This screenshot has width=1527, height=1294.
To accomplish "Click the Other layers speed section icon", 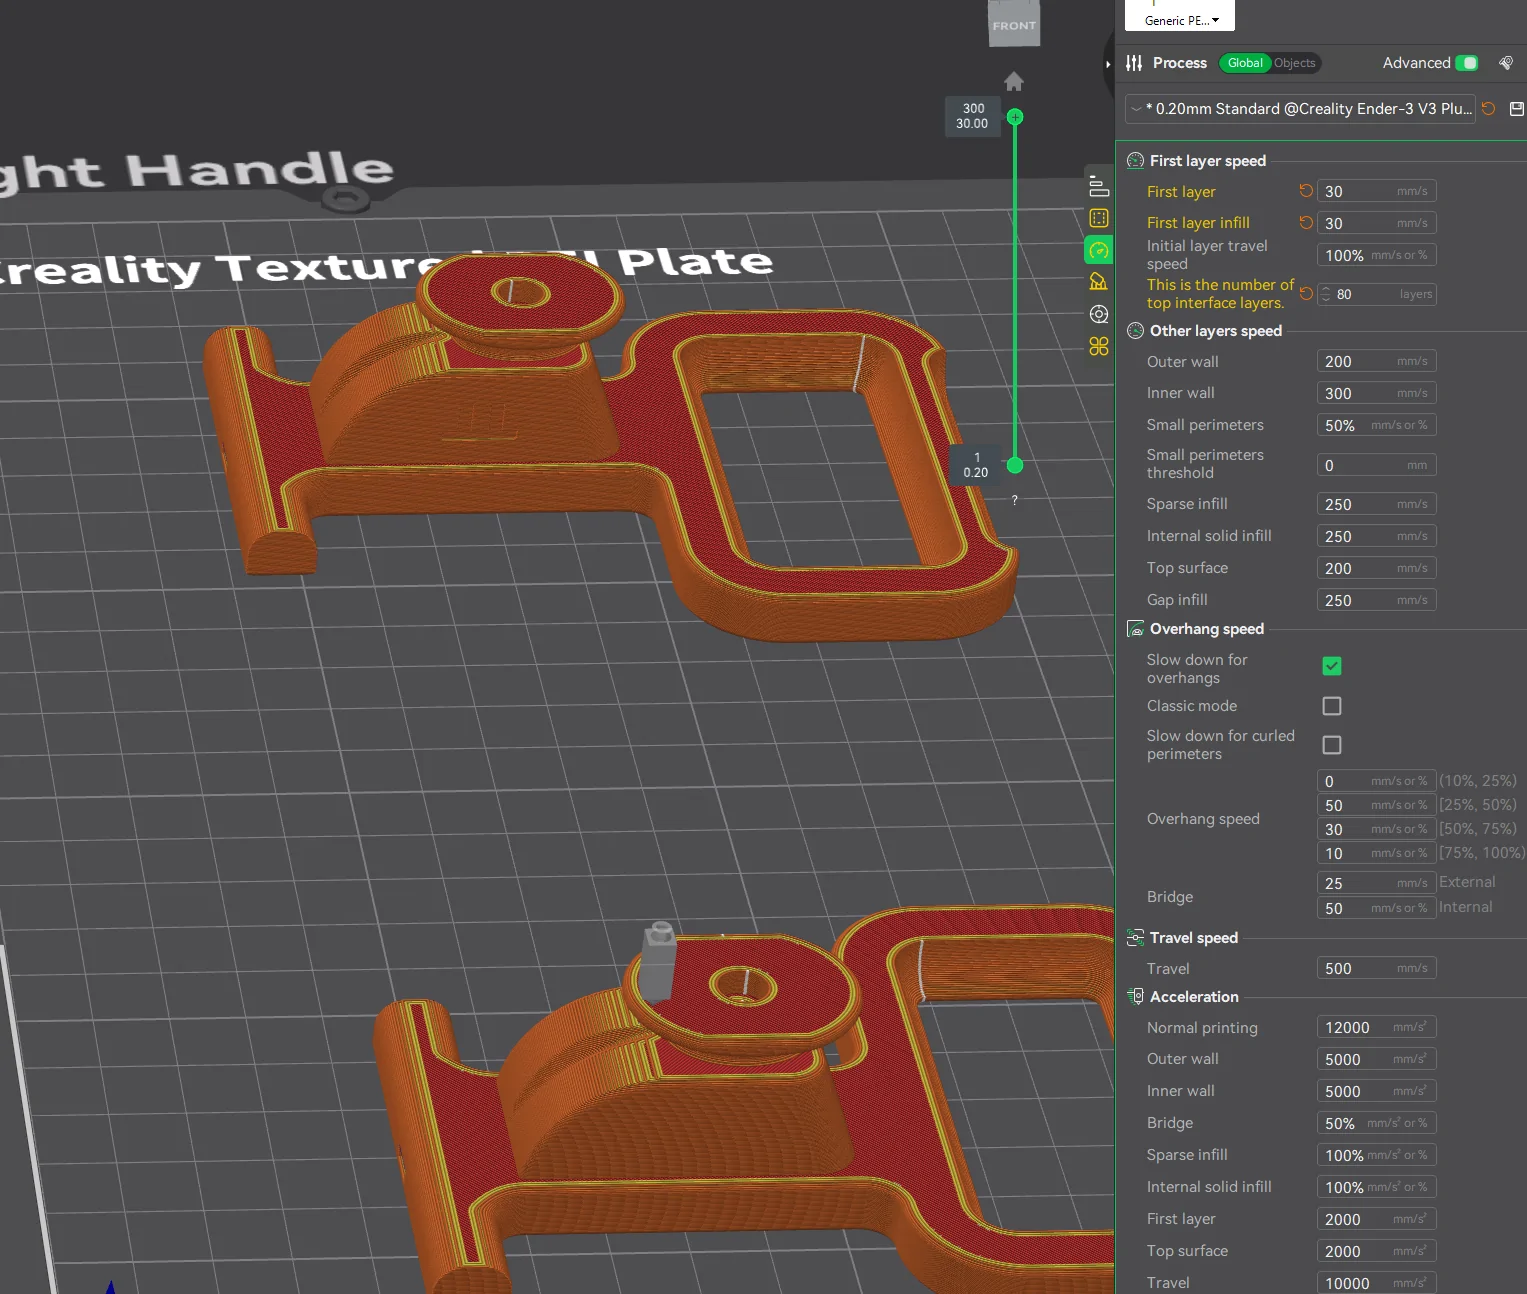I will tap(1135, 331).
